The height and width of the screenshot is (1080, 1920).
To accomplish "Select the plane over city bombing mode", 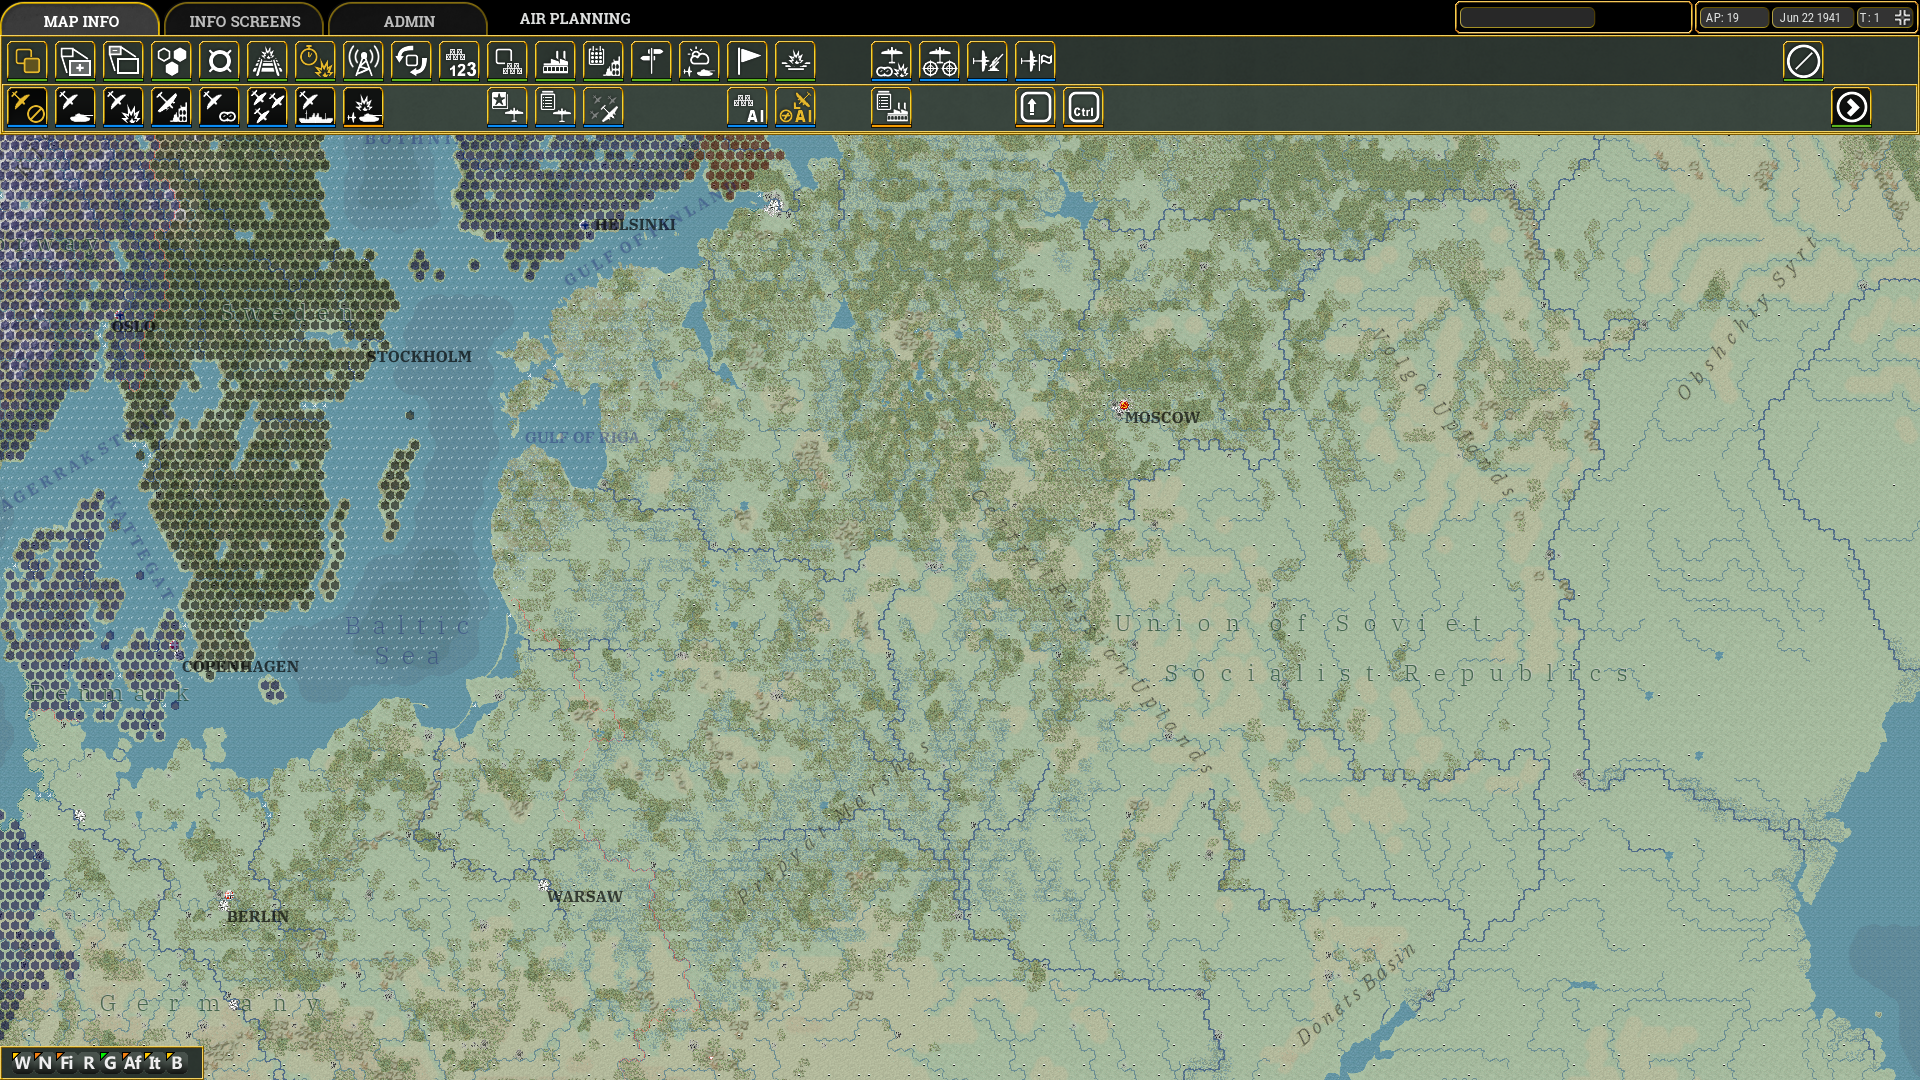I will pyautogui.click(x=171, y=107).
